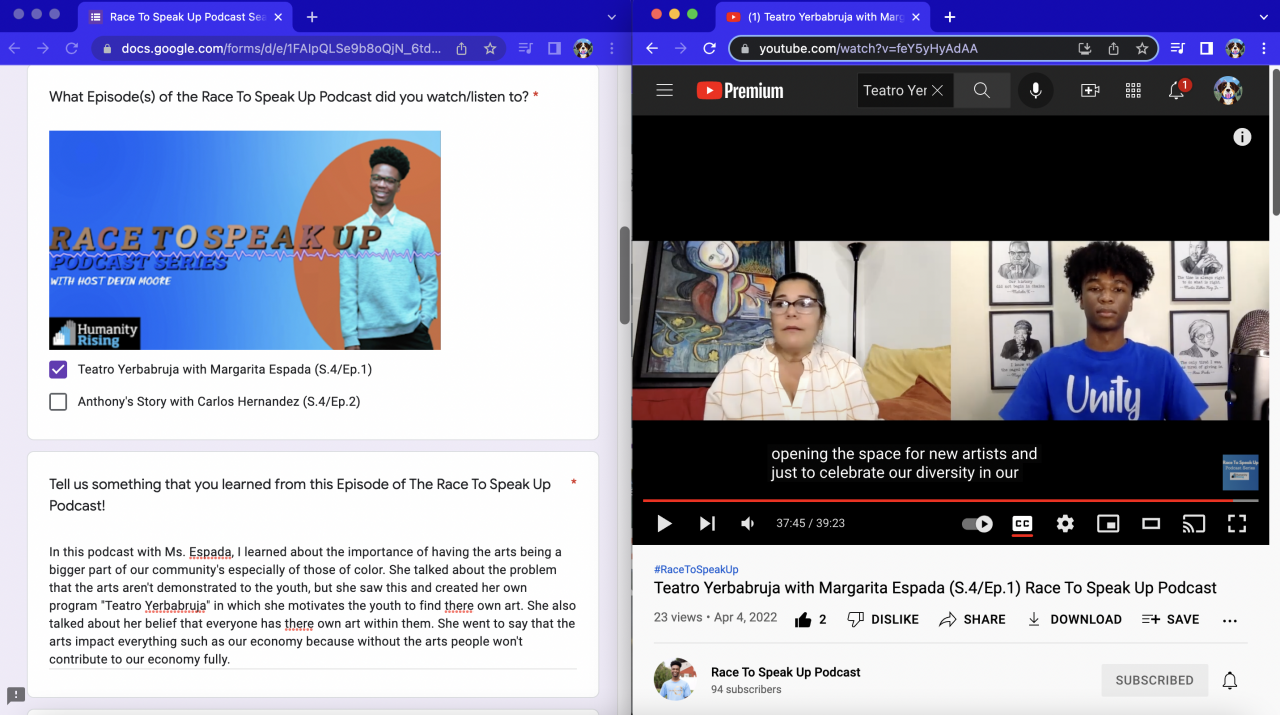Toggle the autoplay switch in player
The image size is (1280, 715).
point(977,524)
